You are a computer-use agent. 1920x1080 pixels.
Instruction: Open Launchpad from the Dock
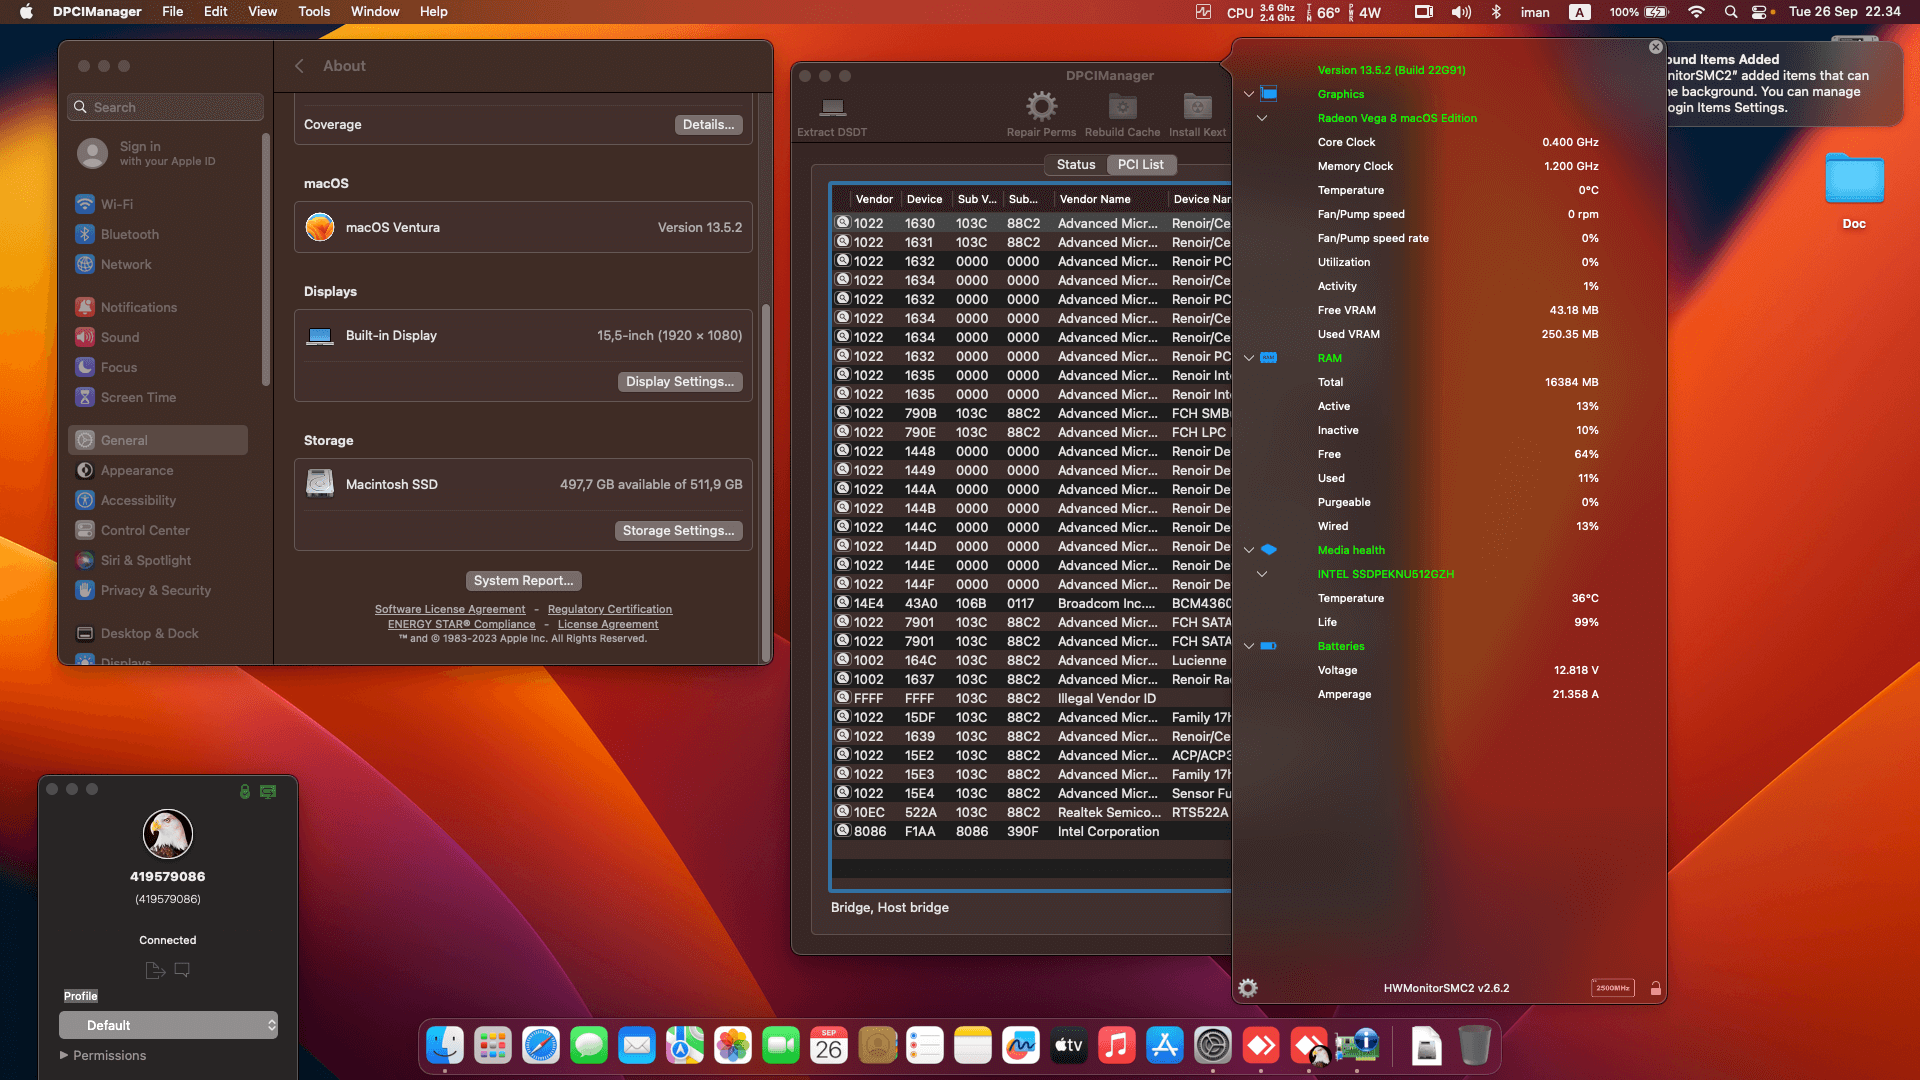point(492,1045)
